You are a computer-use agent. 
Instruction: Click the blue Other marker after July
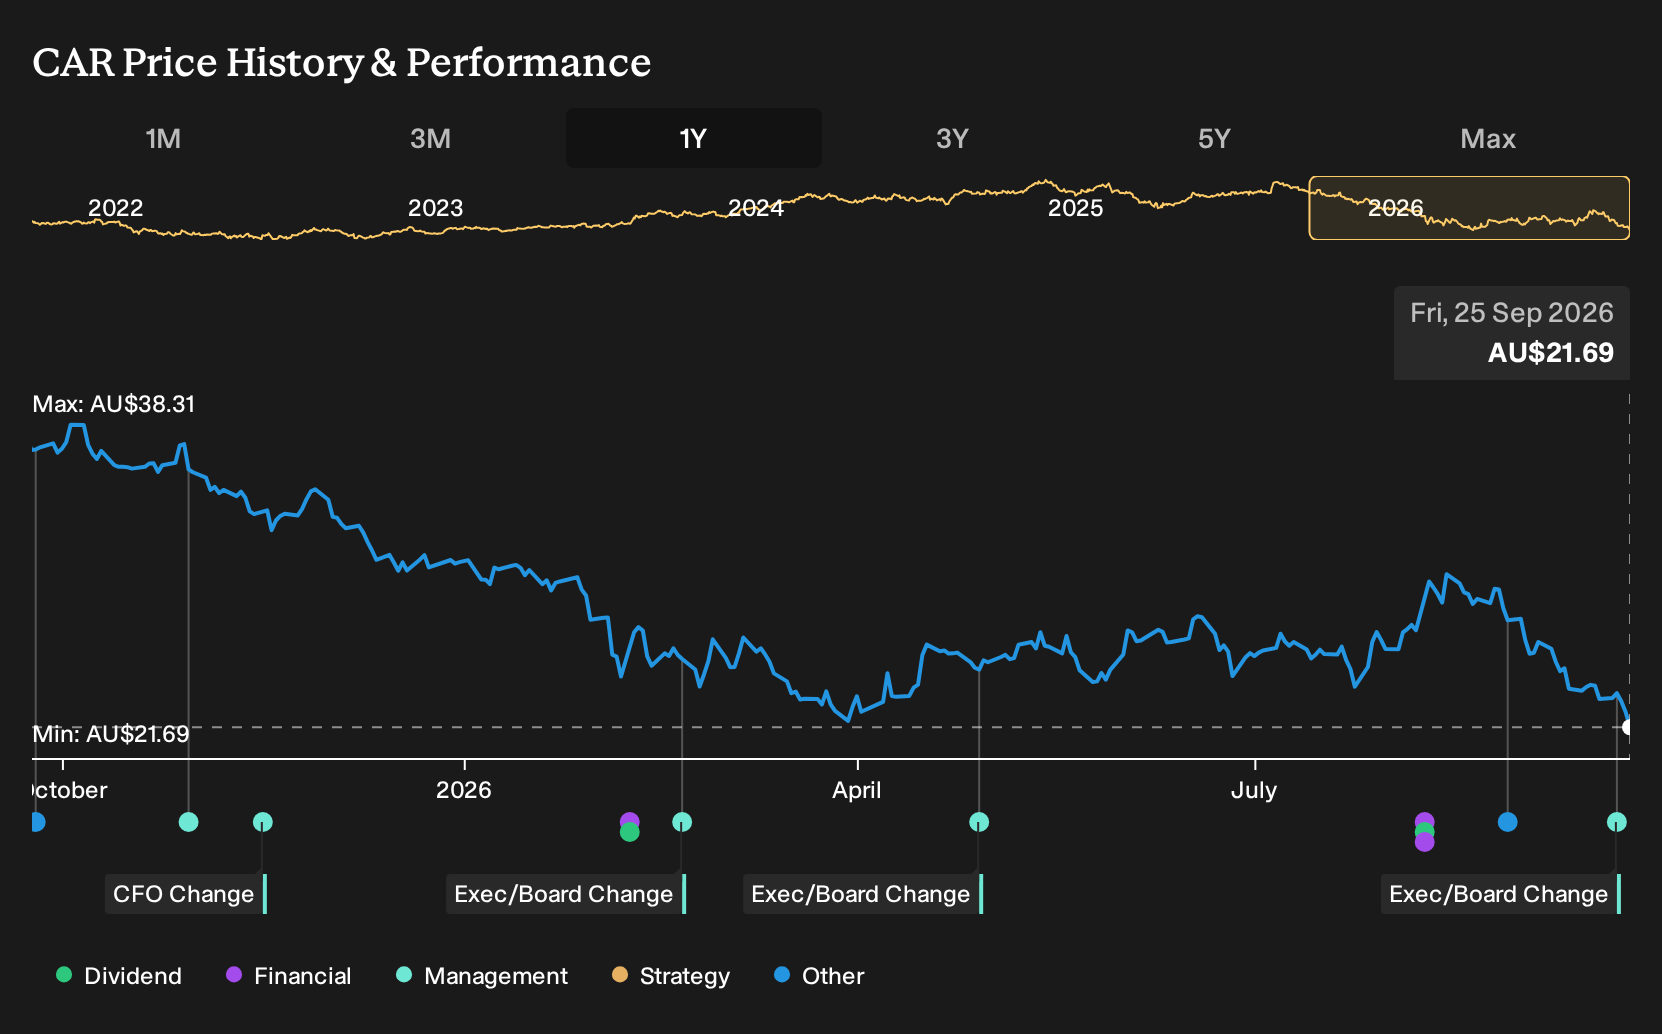[1508, 822]
